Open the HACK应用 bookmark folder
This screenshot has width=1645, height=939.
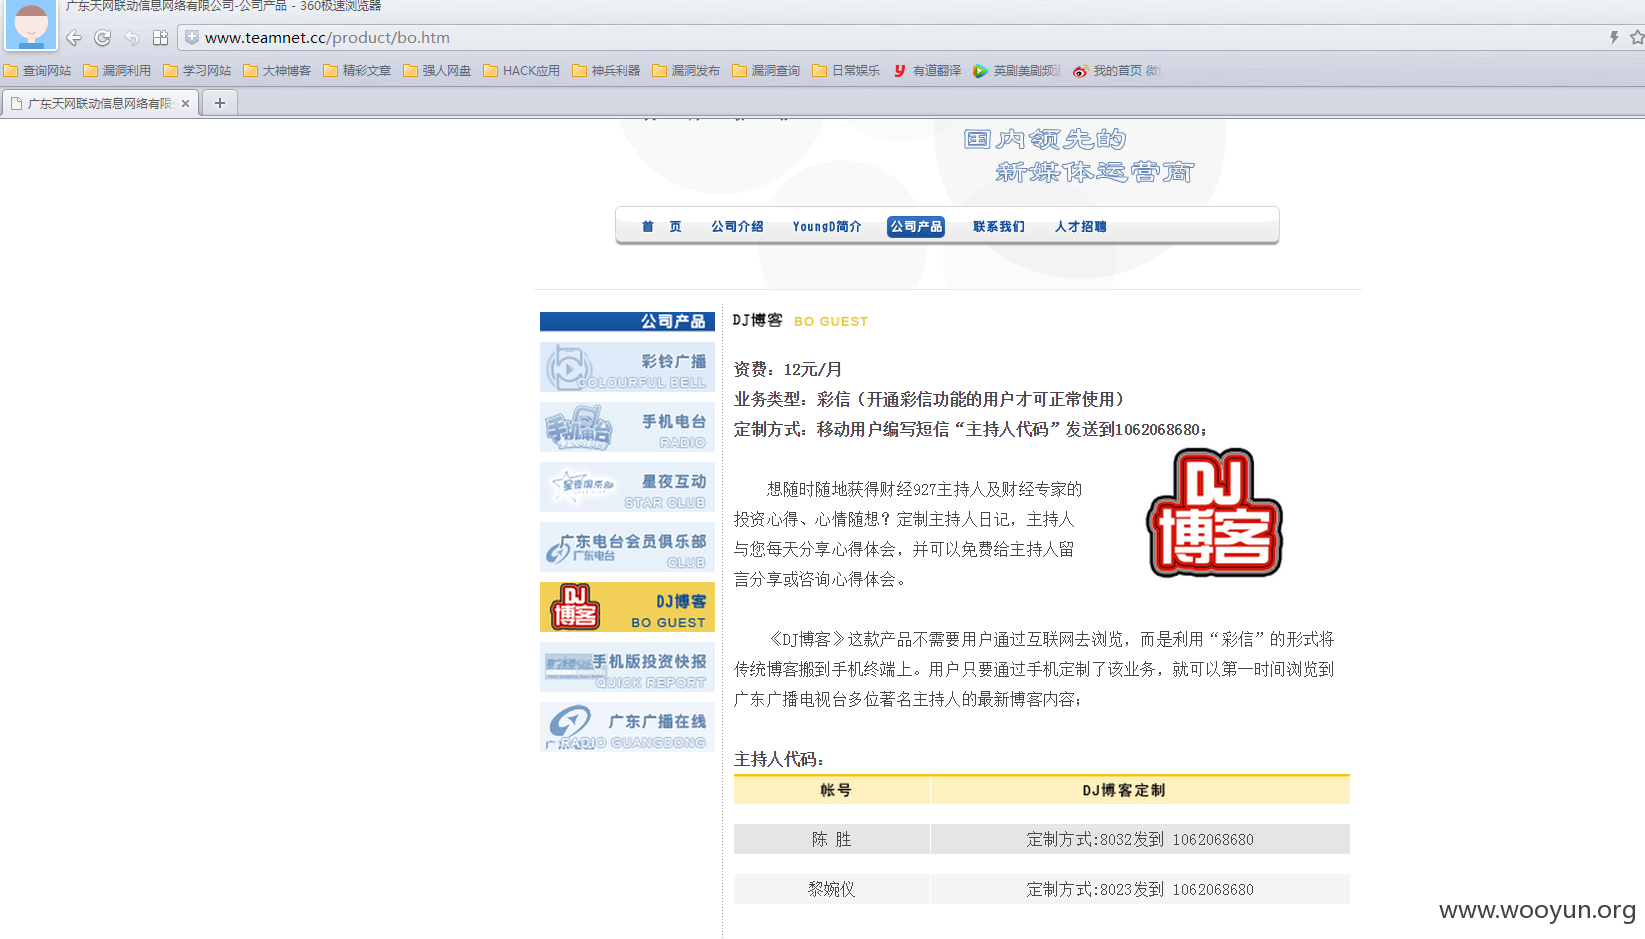tap(521, 71)
